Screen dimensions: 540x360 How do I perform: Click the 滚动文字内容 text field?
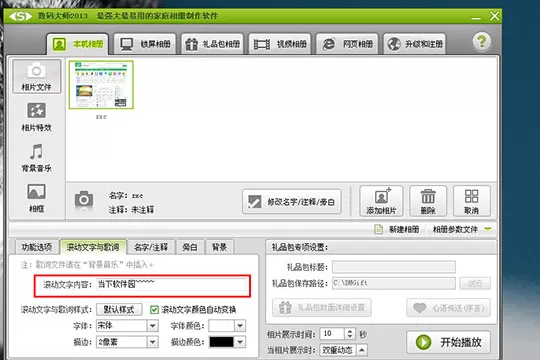click(x=171, y=285)
